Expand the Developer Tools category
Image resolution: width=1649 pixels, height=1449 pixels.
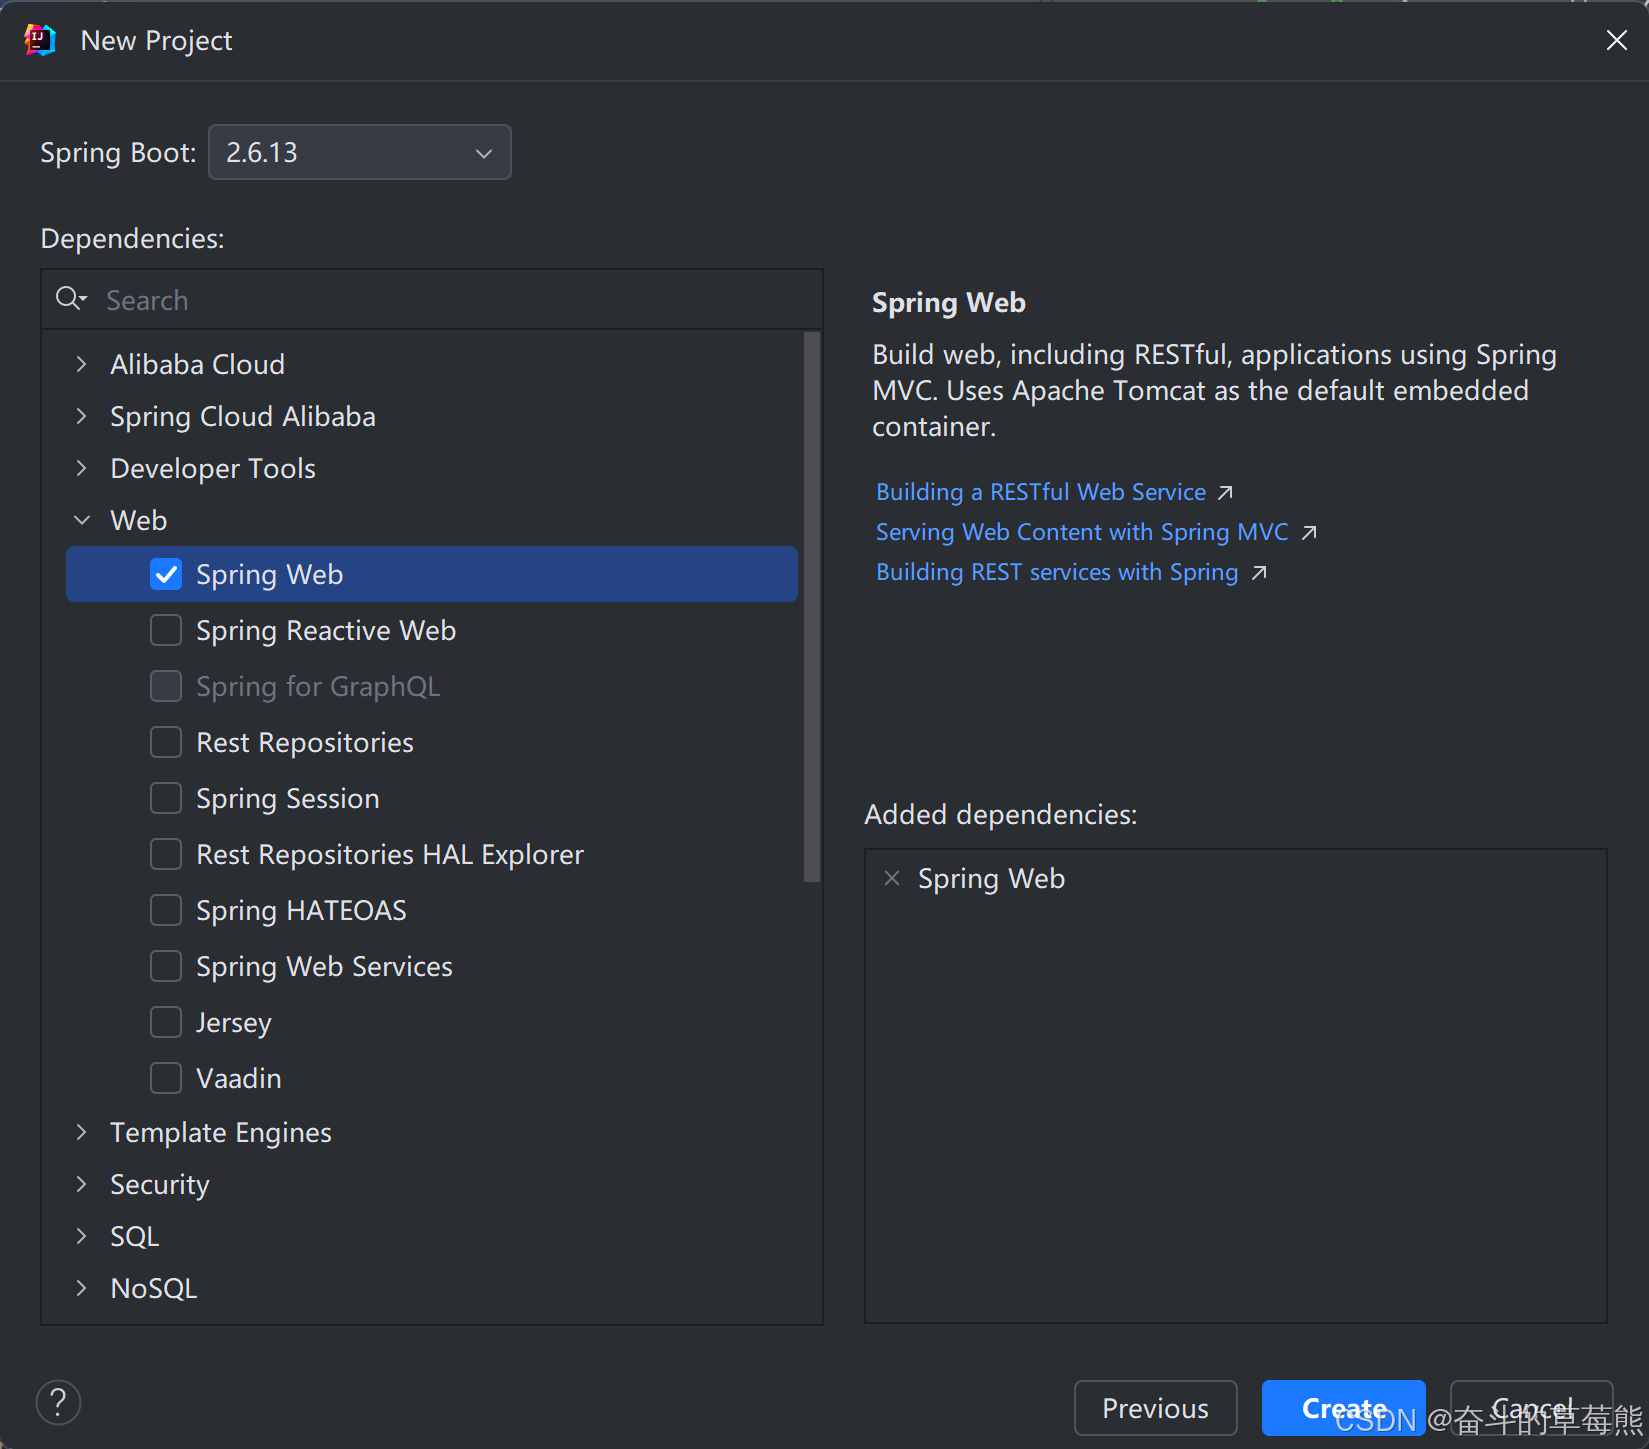(82, 468)
